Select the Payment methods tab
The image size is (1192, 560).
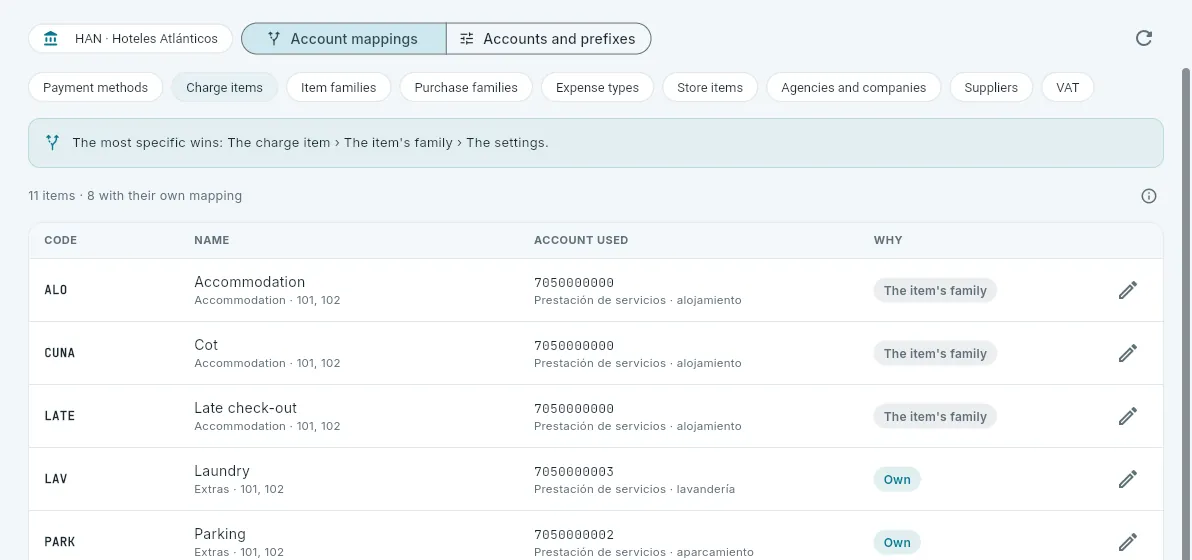96,87
